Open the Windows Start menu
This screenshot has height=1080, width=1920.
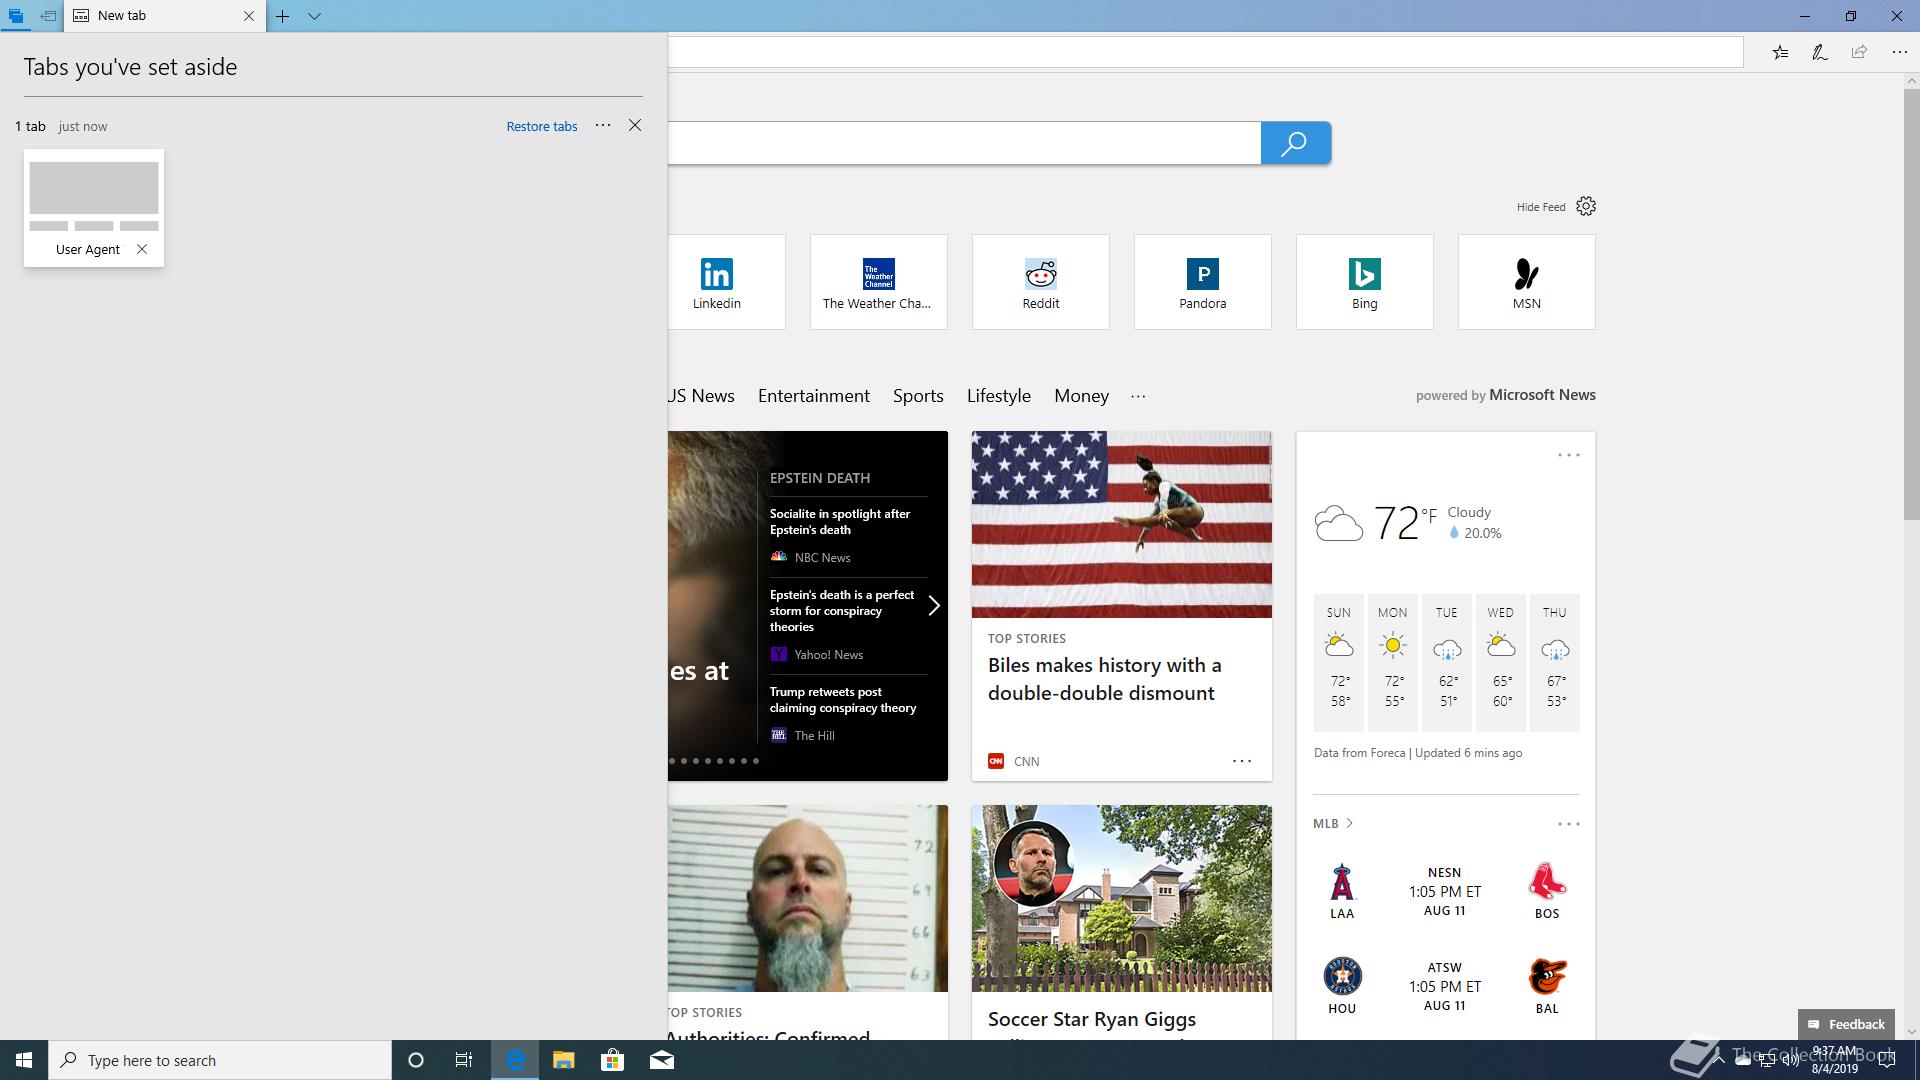[x=24, y=1060]
